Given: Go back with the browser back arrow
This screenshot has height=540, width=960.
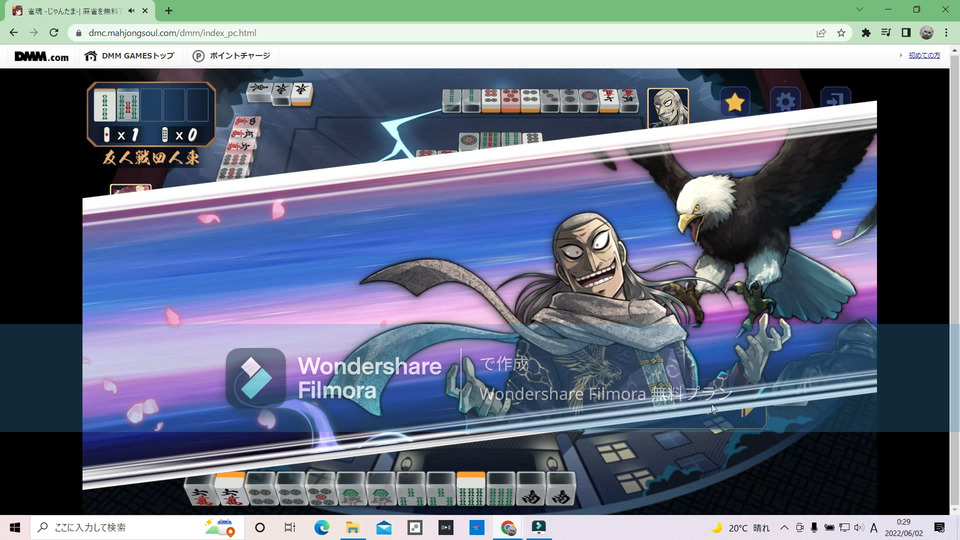Looking at the screenshot, I should click(13, 32).
